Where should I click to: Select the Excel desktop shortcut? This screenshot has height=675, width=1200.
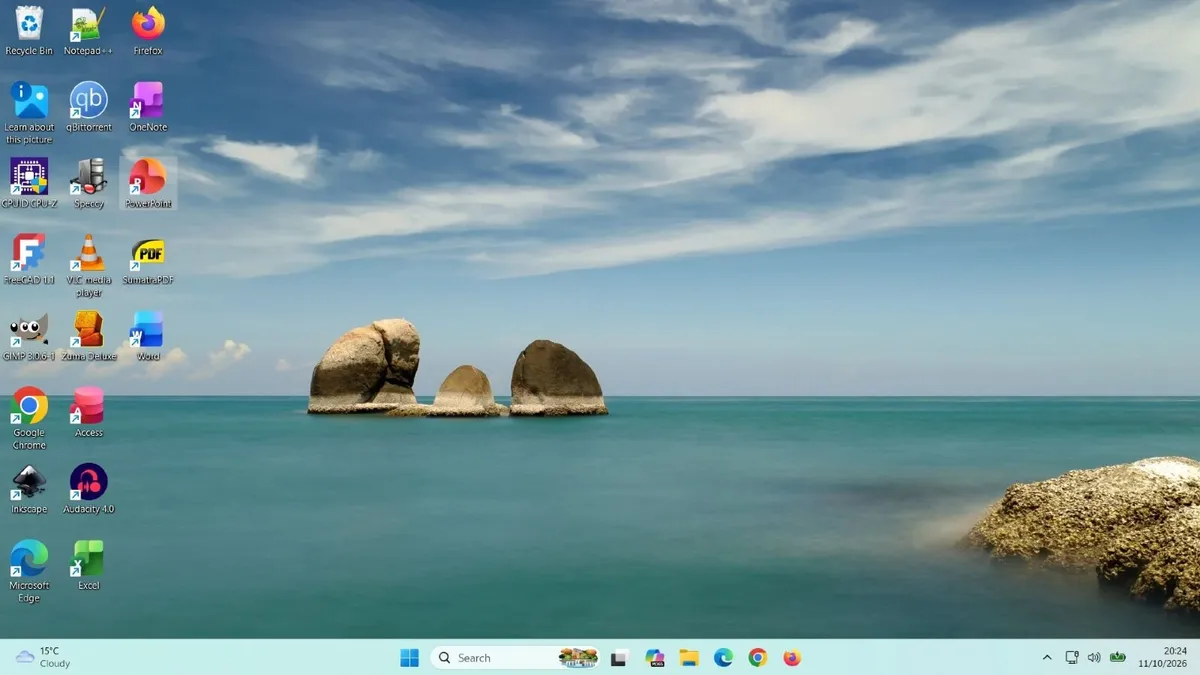(88, 566)
